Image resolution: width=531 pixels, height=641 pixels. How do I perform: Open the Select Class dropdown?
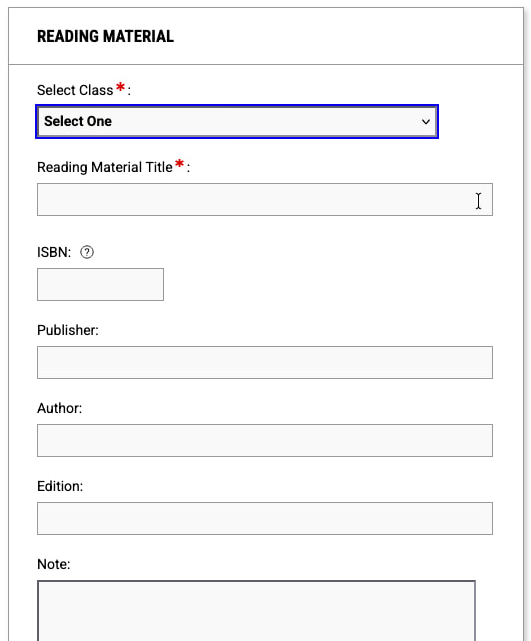[237, 121]
